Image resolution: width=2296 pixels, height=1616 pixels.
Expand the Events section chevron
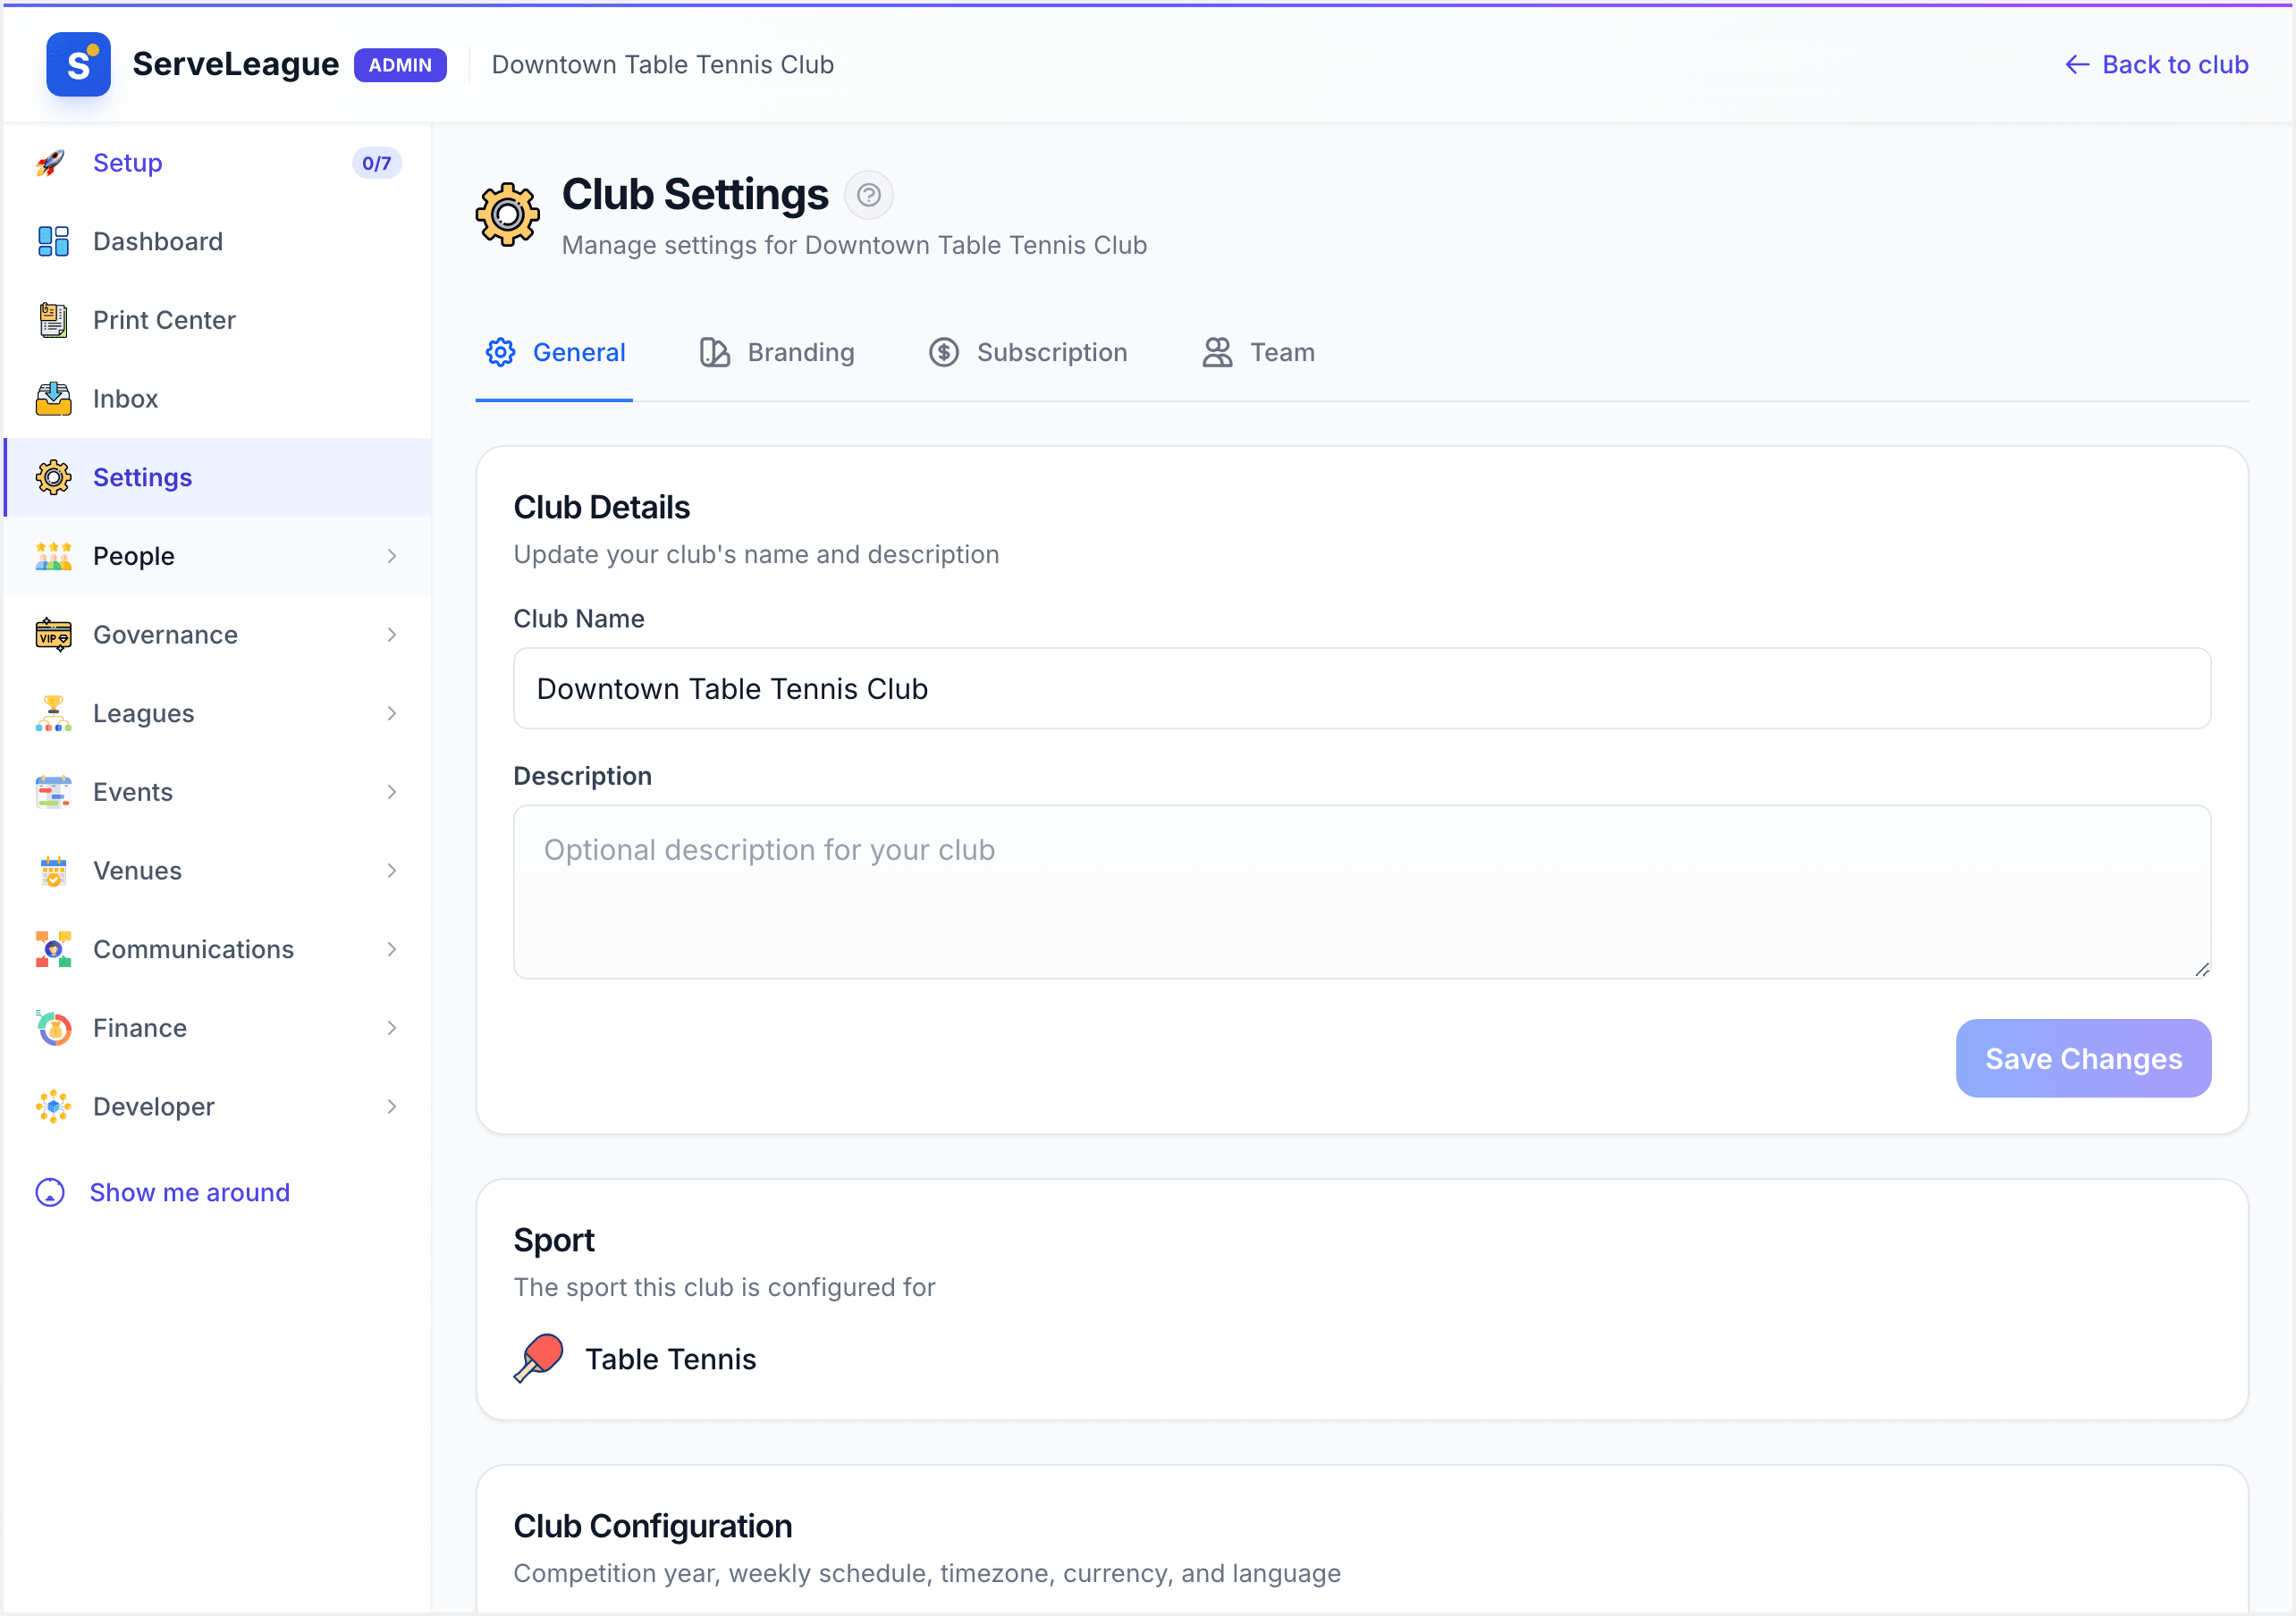click(x=391, y=792)
